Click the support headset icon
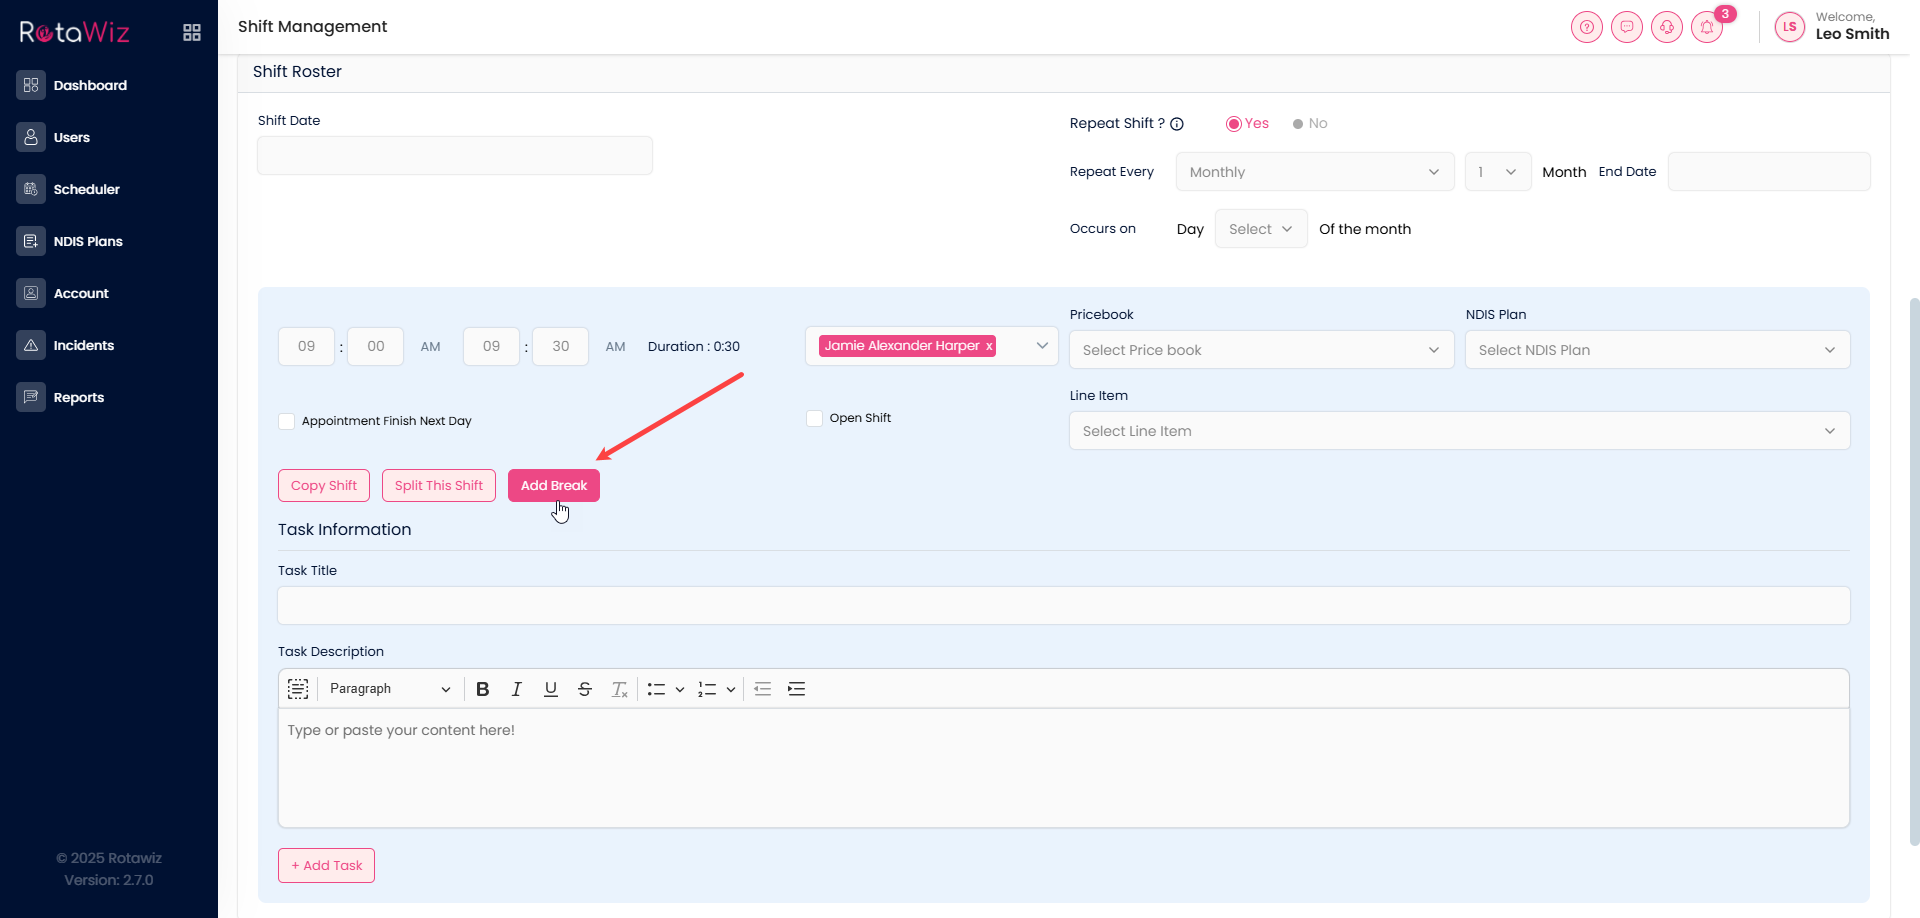This screenshot has width=1920, height=918. 1666,27
